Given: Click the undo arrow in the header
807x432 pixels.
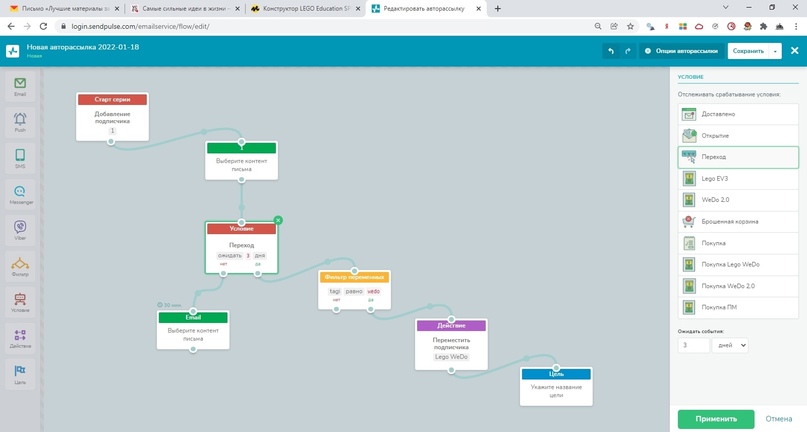Looking at the screenshot, I should [611, 51].
